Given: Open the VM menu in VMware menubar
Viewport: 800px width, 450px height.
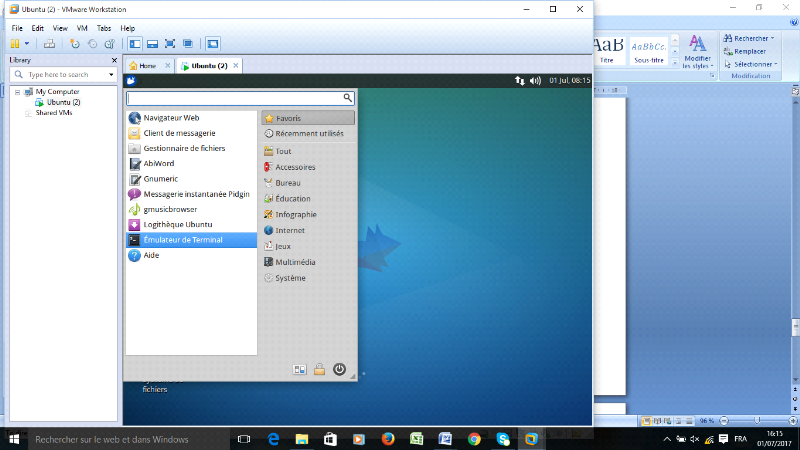Looking at the screenshot, I should tap(81, 28).
